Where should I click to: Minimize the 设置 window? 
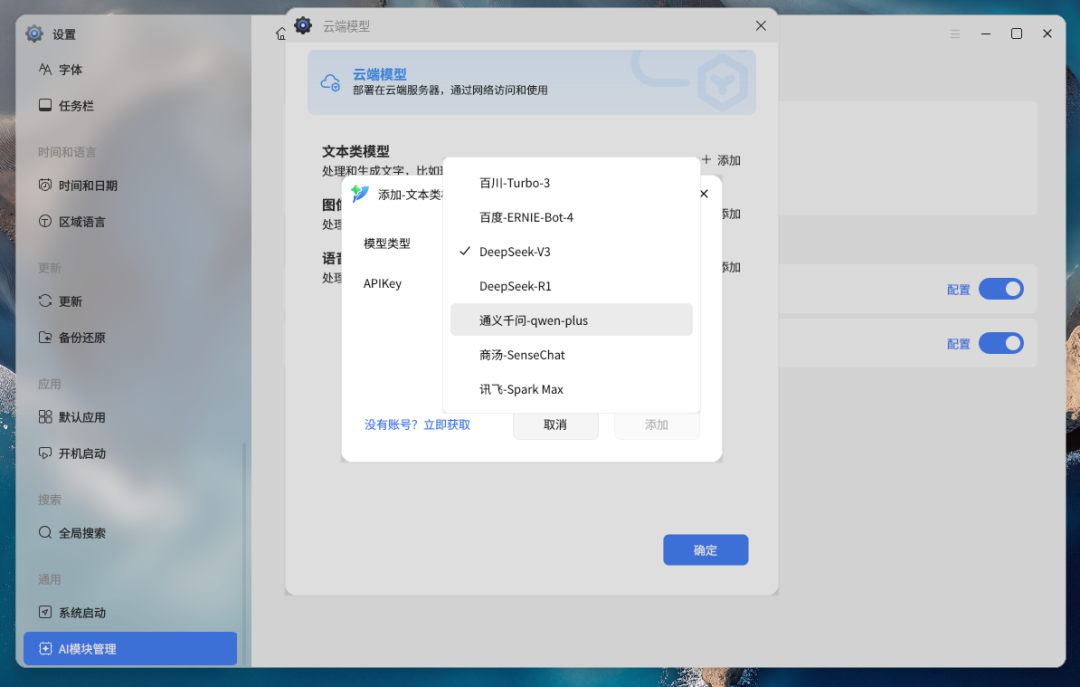pyautogui.click(x=986, y=34)
